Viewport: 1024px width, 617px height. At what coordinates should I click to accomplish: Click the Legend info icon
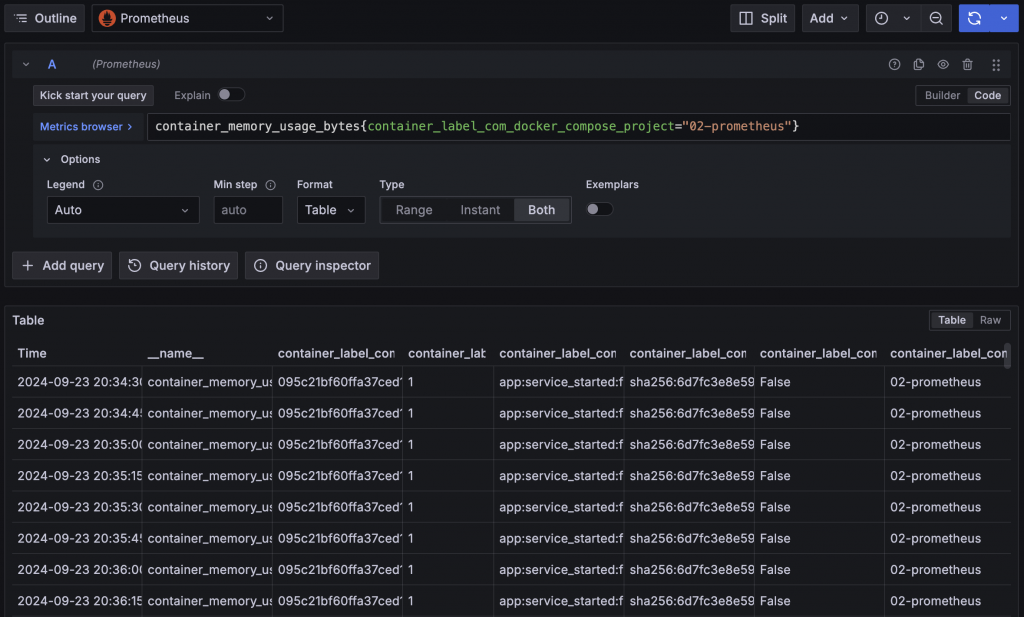click(x=98, y=185)
